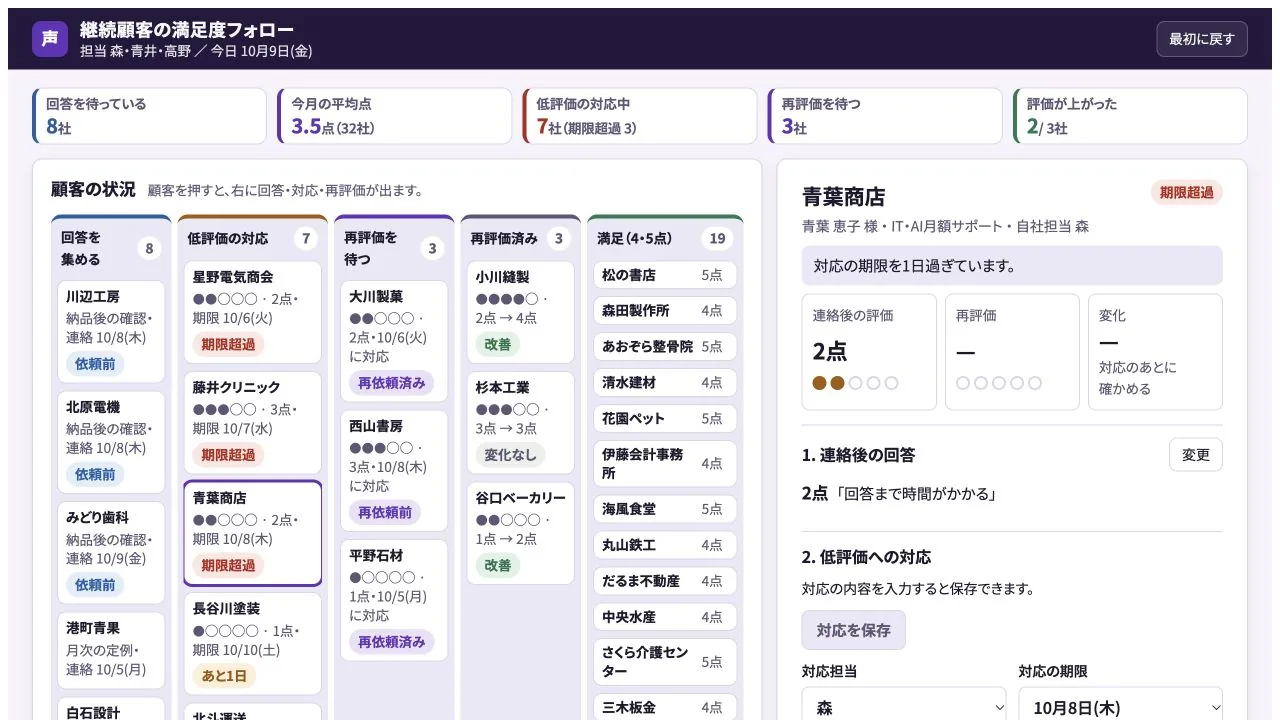Click the 最初に戻す button
This screenshot has width=1280, height=720.
point(1202,39)
